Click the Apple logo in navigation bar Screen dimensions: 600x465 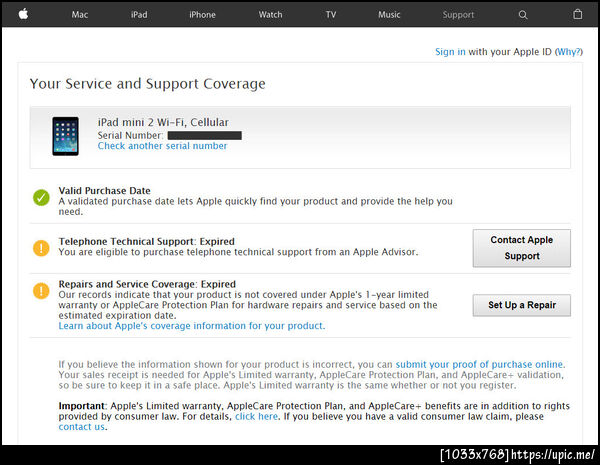tap(23, 14)
